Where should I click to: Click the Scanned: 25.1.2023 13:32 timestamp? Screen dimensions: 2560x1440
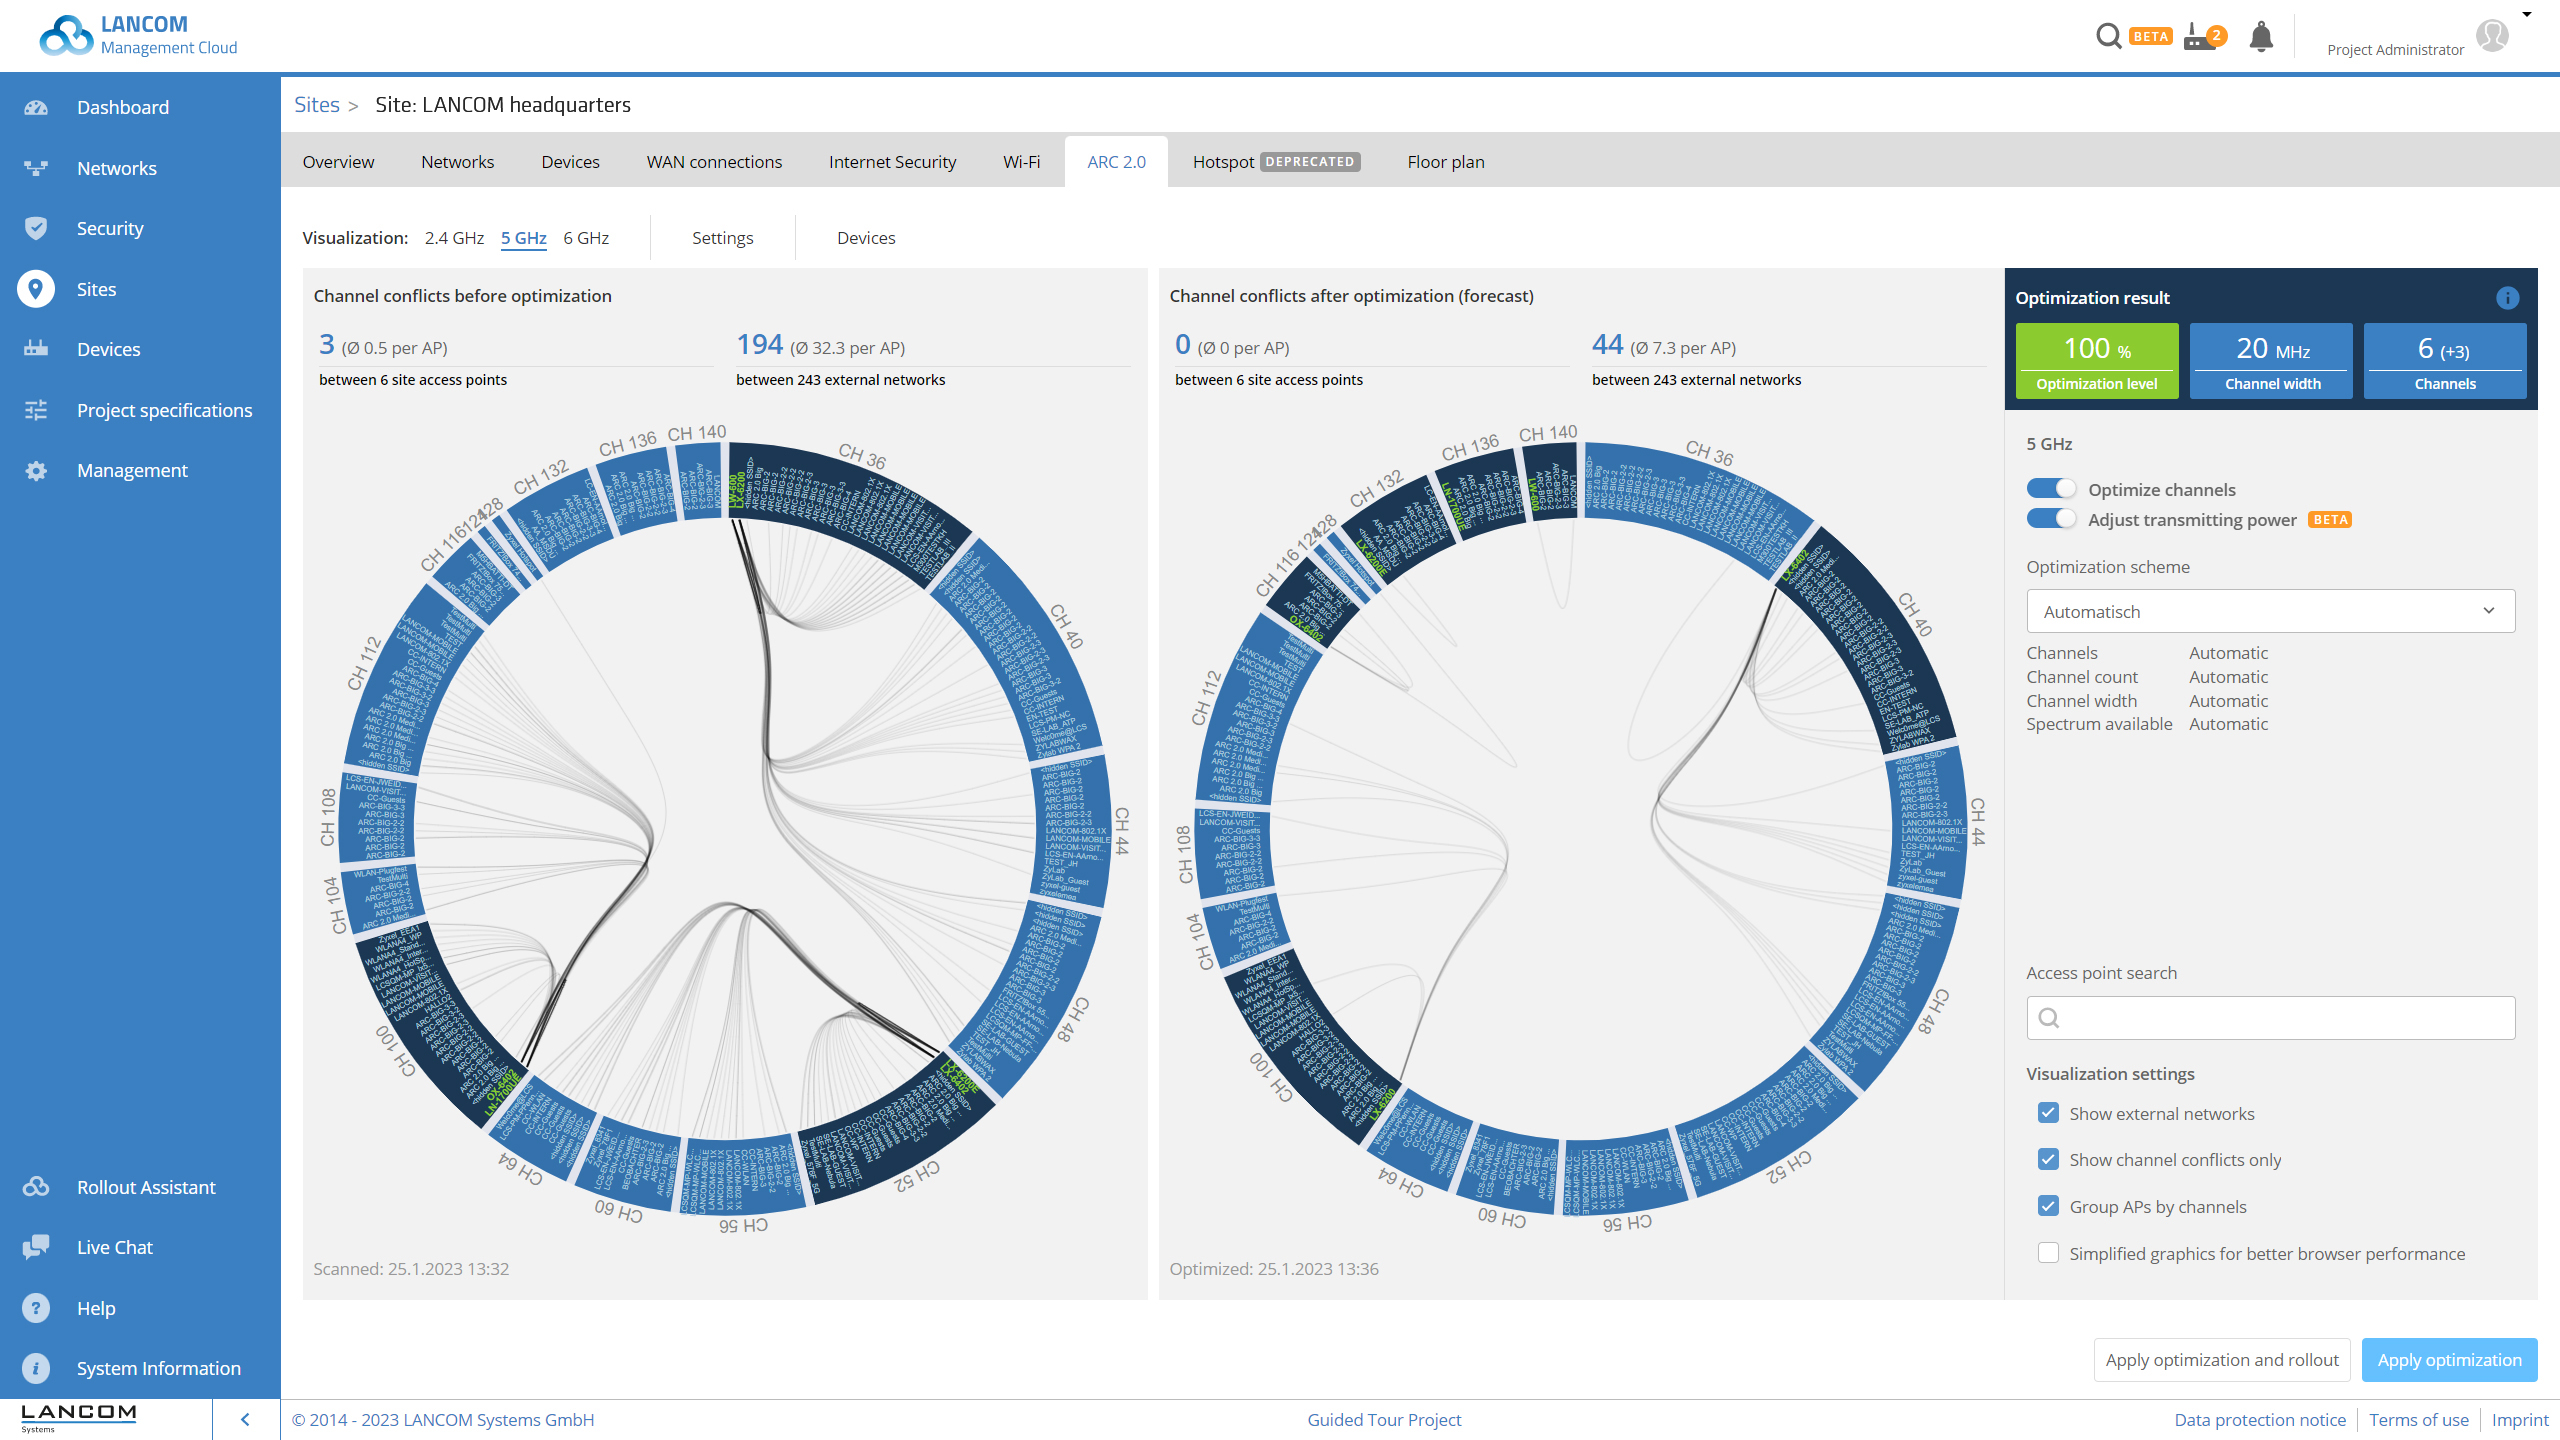tap(411, 1268)
